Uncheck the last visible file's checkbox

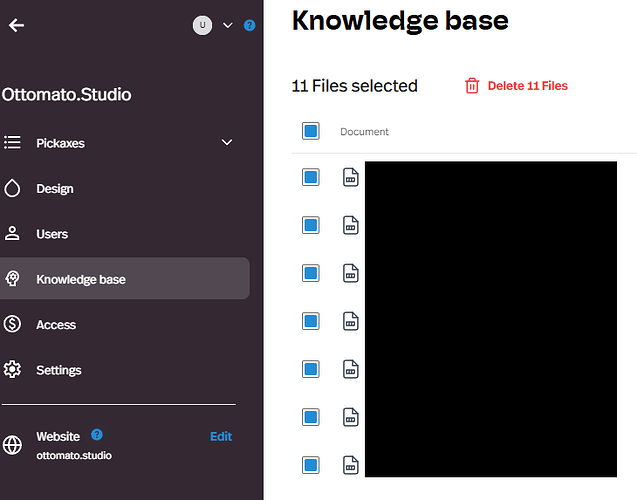pos(310,465)
